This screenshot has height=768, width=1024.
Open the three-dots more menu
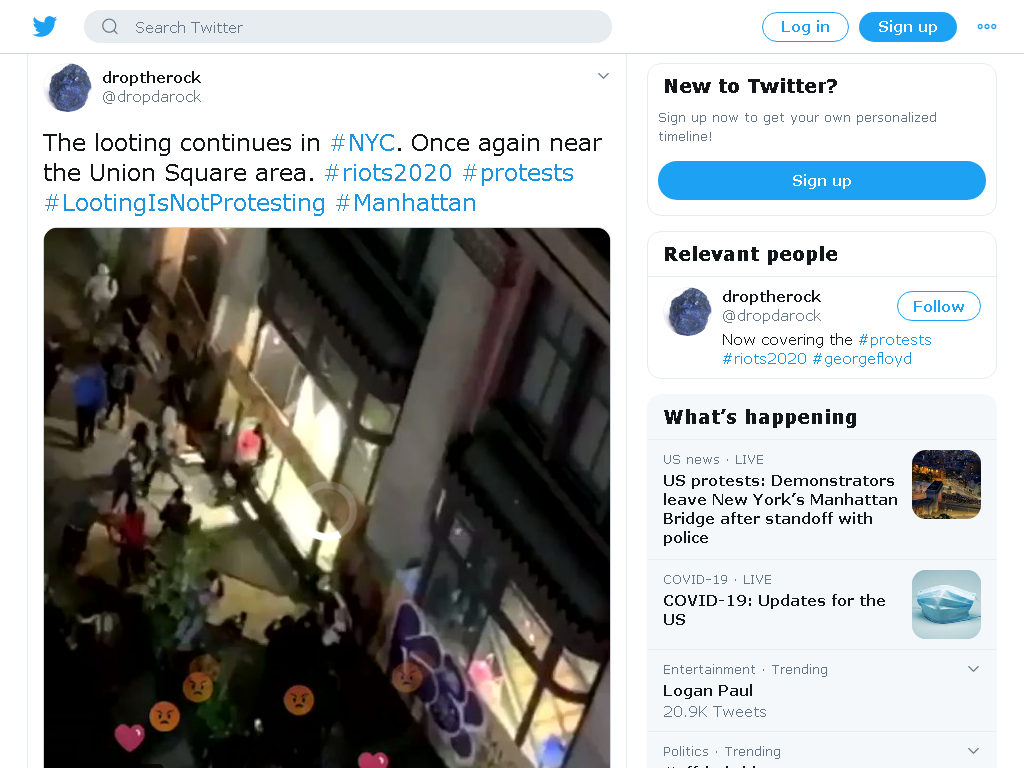[x=986, y=27]
